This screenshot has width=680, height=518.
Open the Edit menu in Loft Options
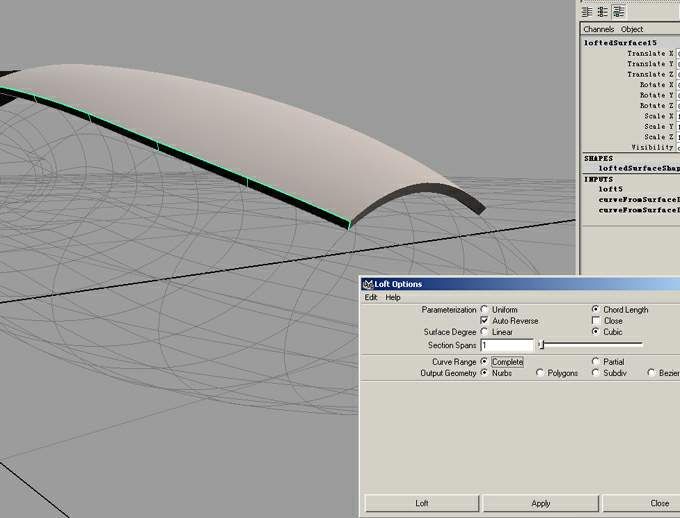pos(371,297)
